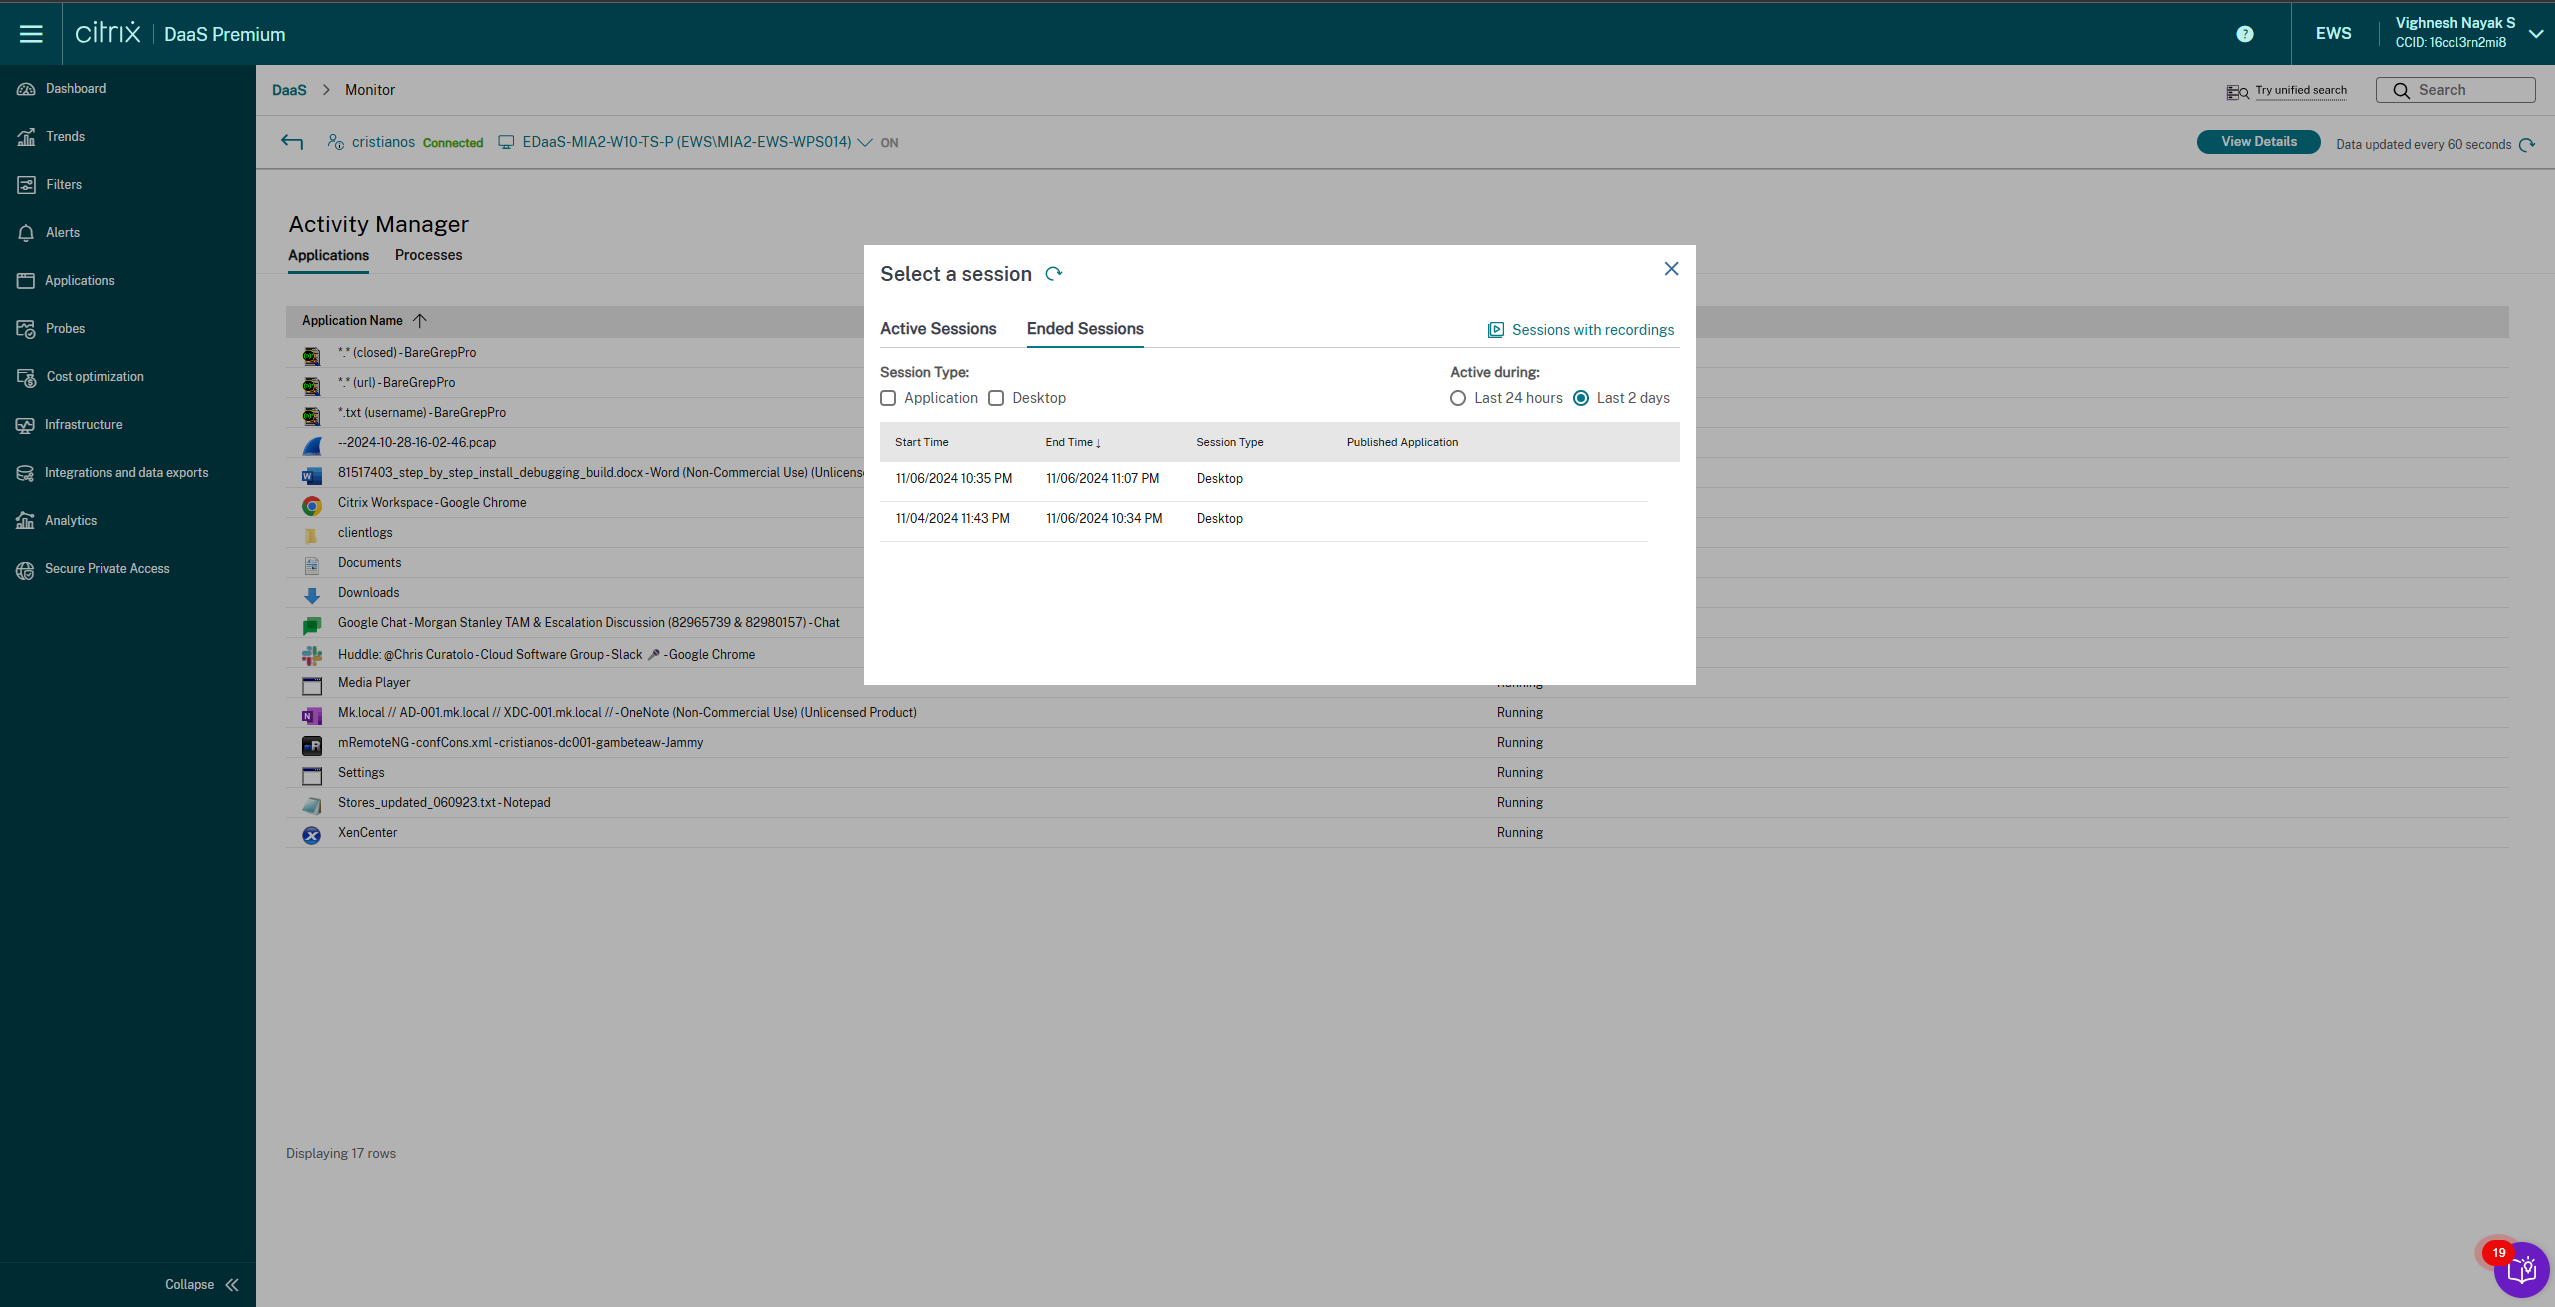Open Cost optimization in the sidebar

[94, 377]
